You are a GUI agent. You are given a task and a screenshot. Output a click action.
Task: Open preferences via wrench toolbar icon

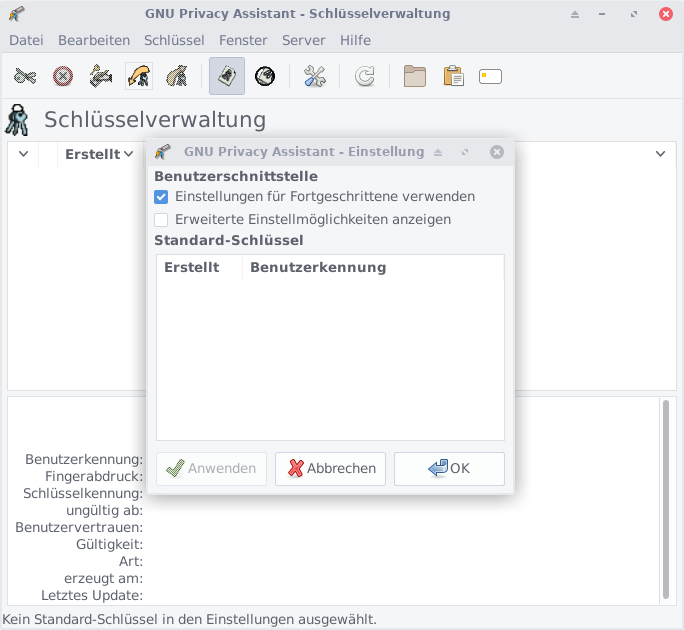(315, 76)
